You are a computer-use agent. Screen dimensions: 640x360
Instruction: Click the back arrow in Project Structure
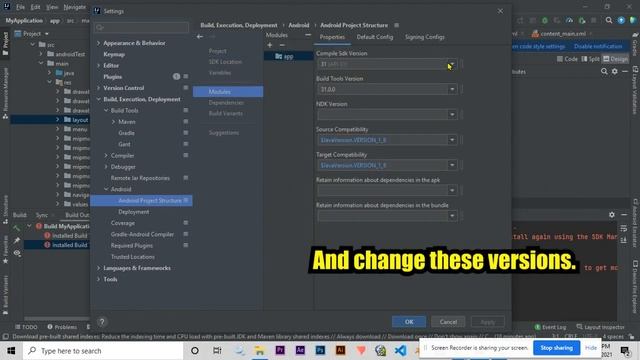[x=200, y=37]
